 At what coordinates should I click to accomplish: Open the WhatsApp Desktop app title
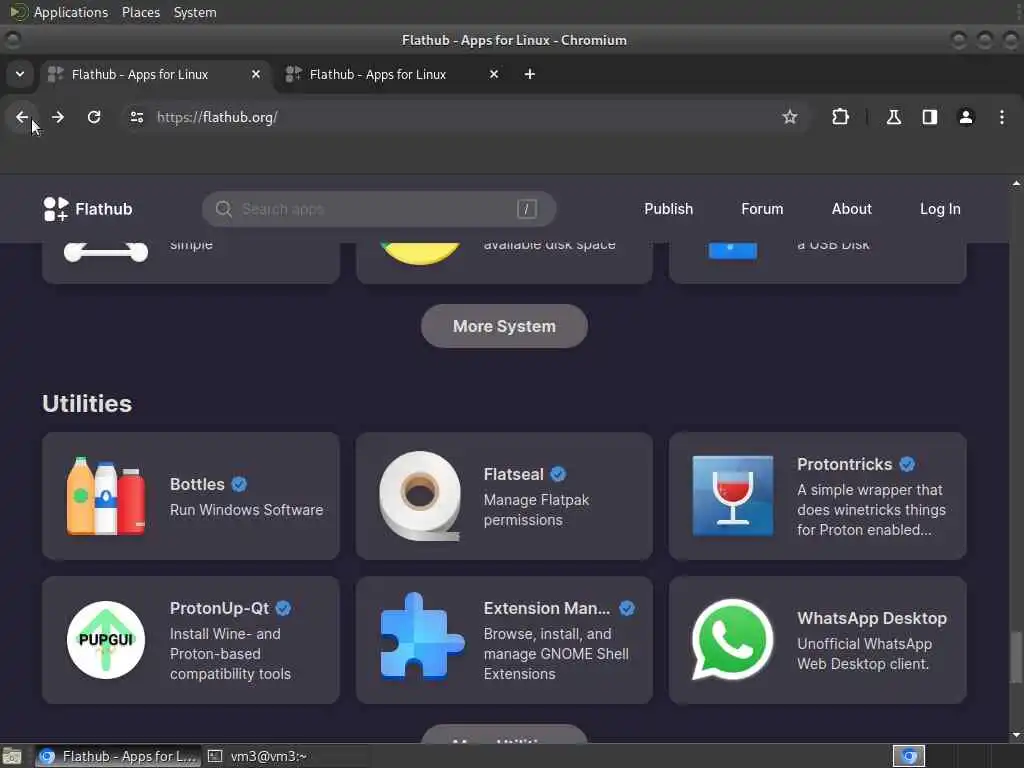(872, 618)
